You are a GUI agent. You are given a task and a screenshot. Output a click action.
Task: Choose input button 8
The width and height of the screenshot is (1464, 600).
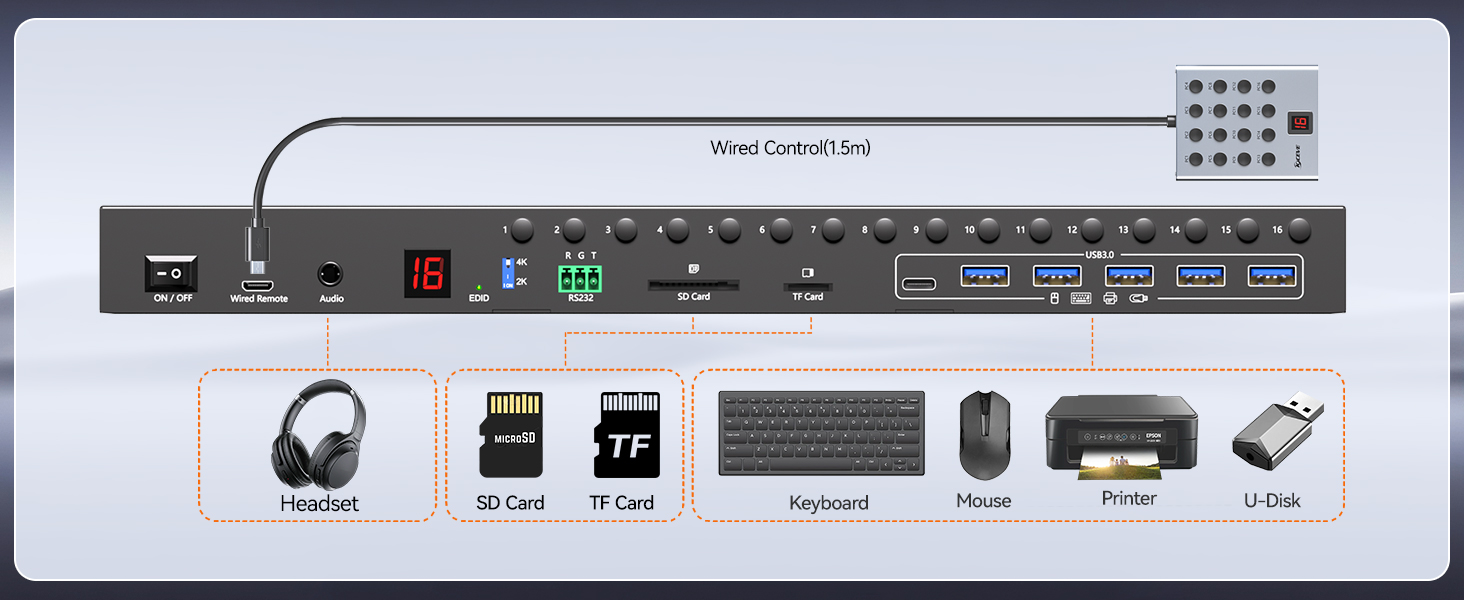coord(885,230)
